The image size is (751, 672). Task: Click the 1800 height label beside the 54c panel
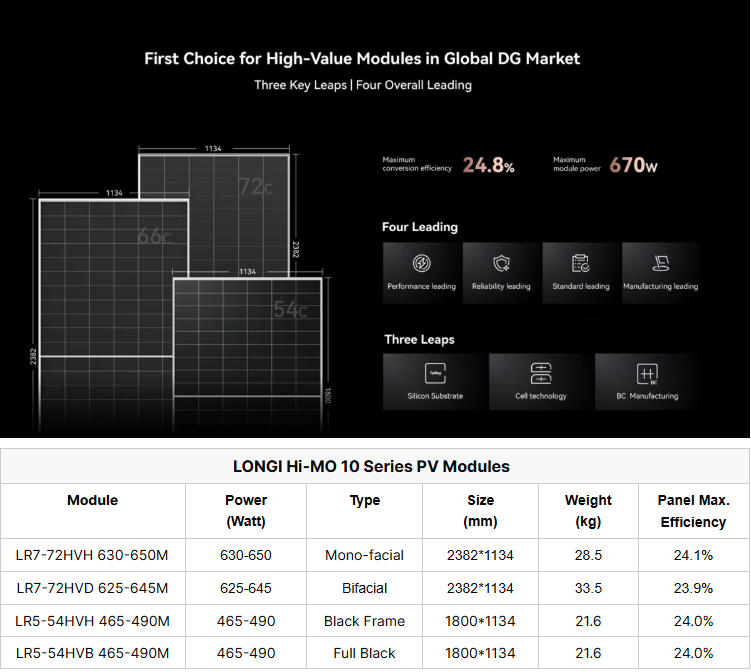328,395
